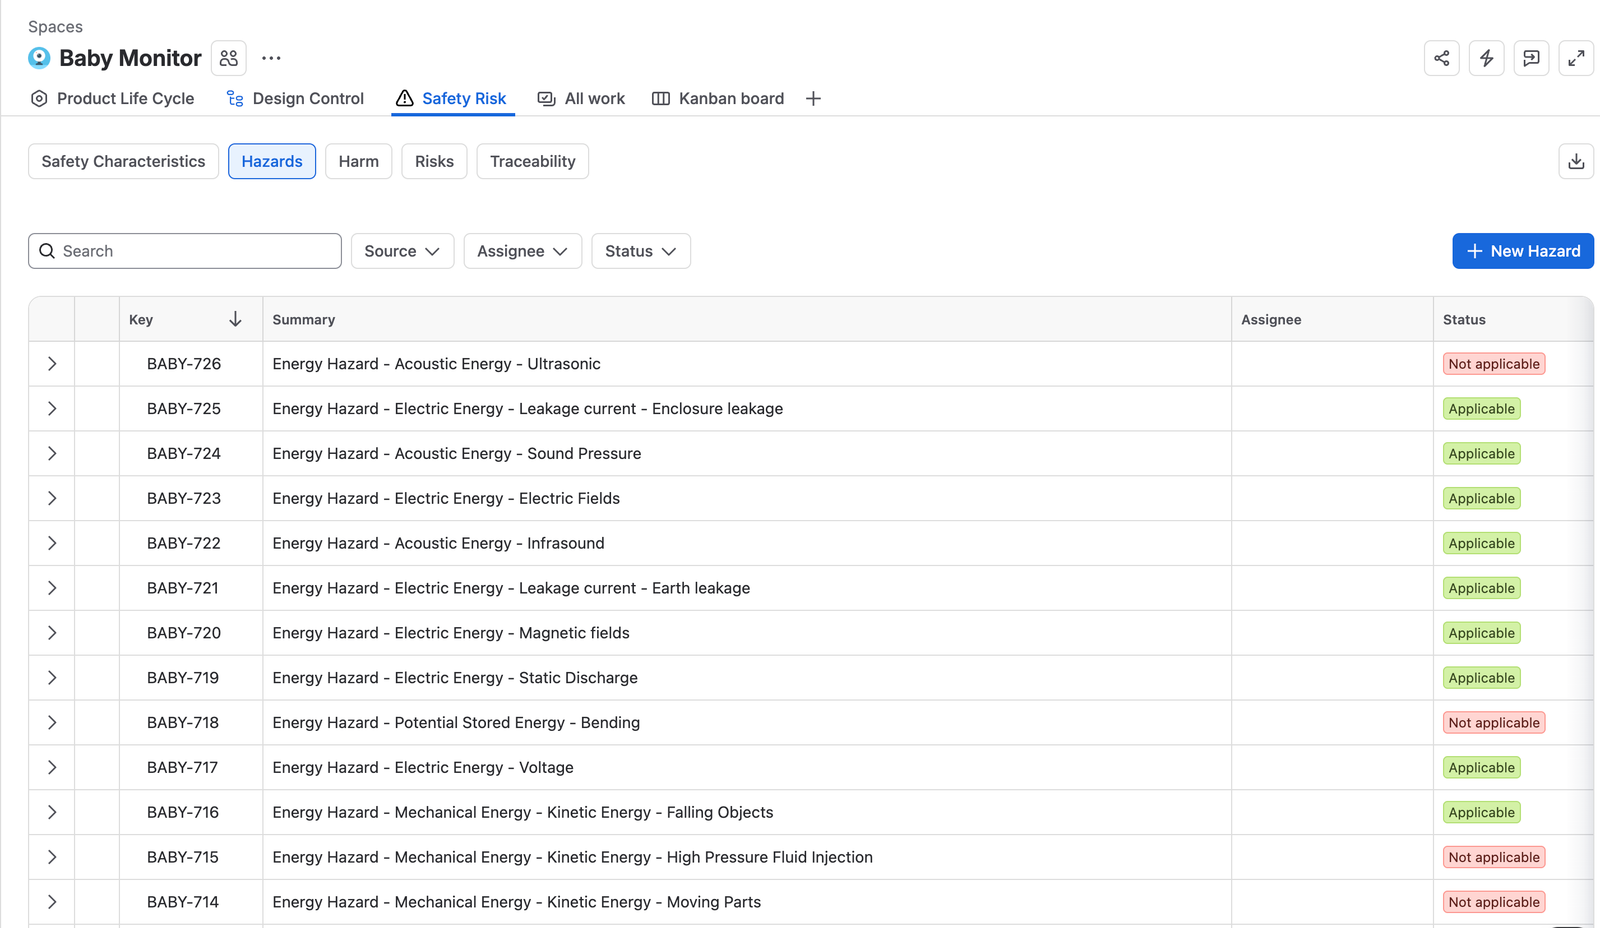
Task: Open issue key BABY-726
Action: [x=184, y=364]
